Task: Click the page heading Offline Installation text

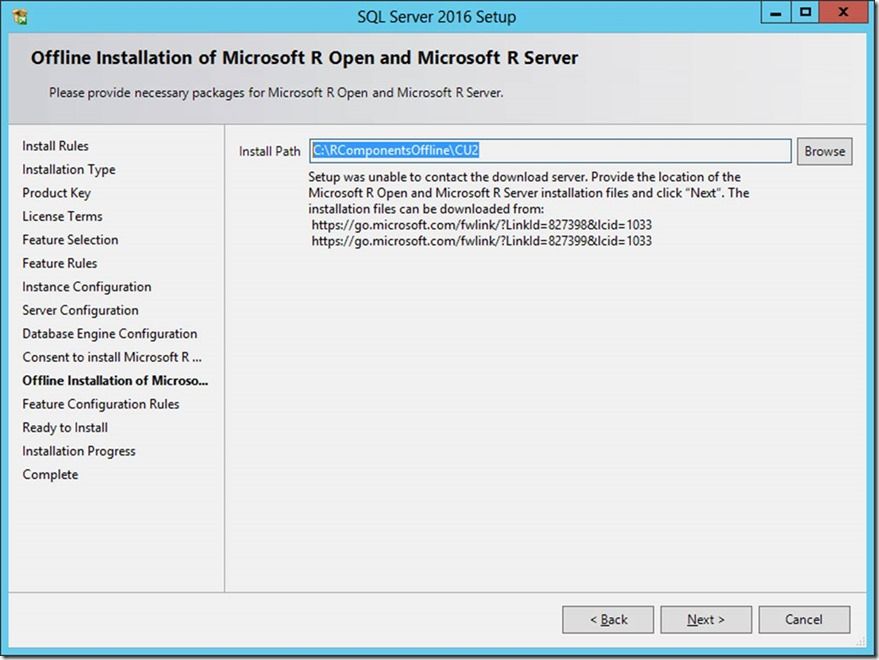Action: 304,58
